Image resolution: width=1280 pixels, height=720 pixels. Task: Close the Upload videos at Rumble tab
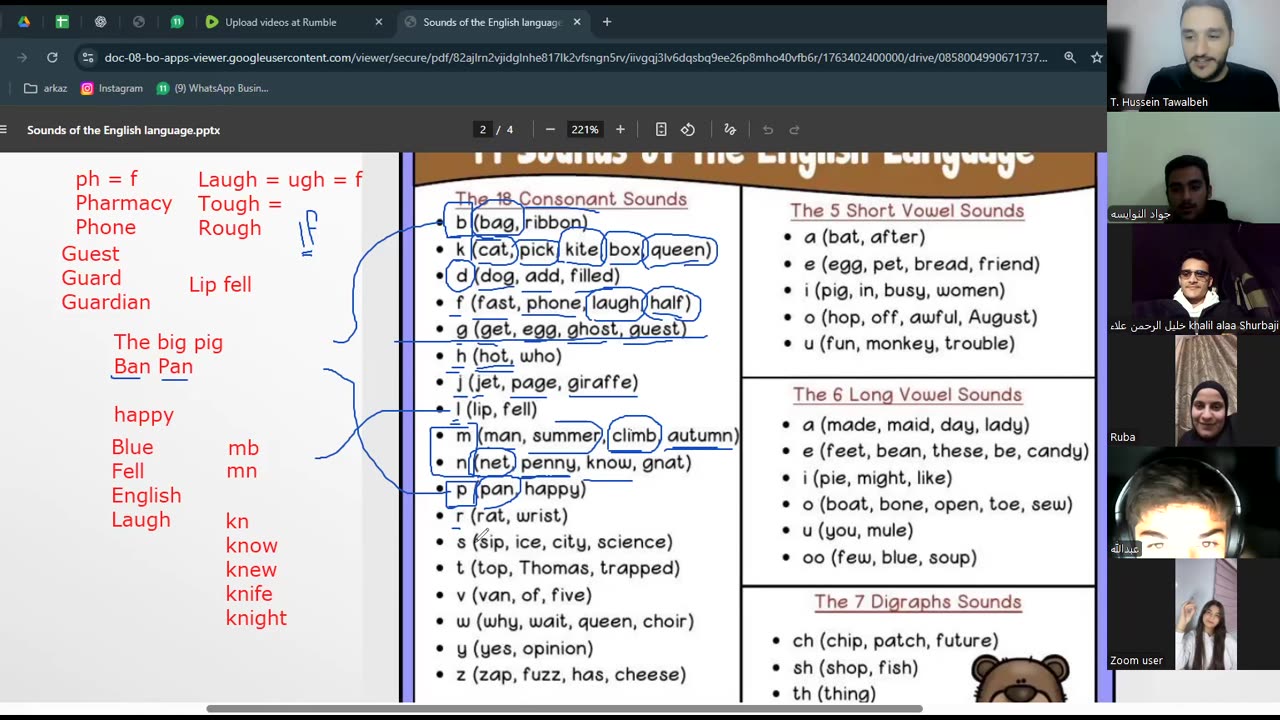(x=378, y=22)
